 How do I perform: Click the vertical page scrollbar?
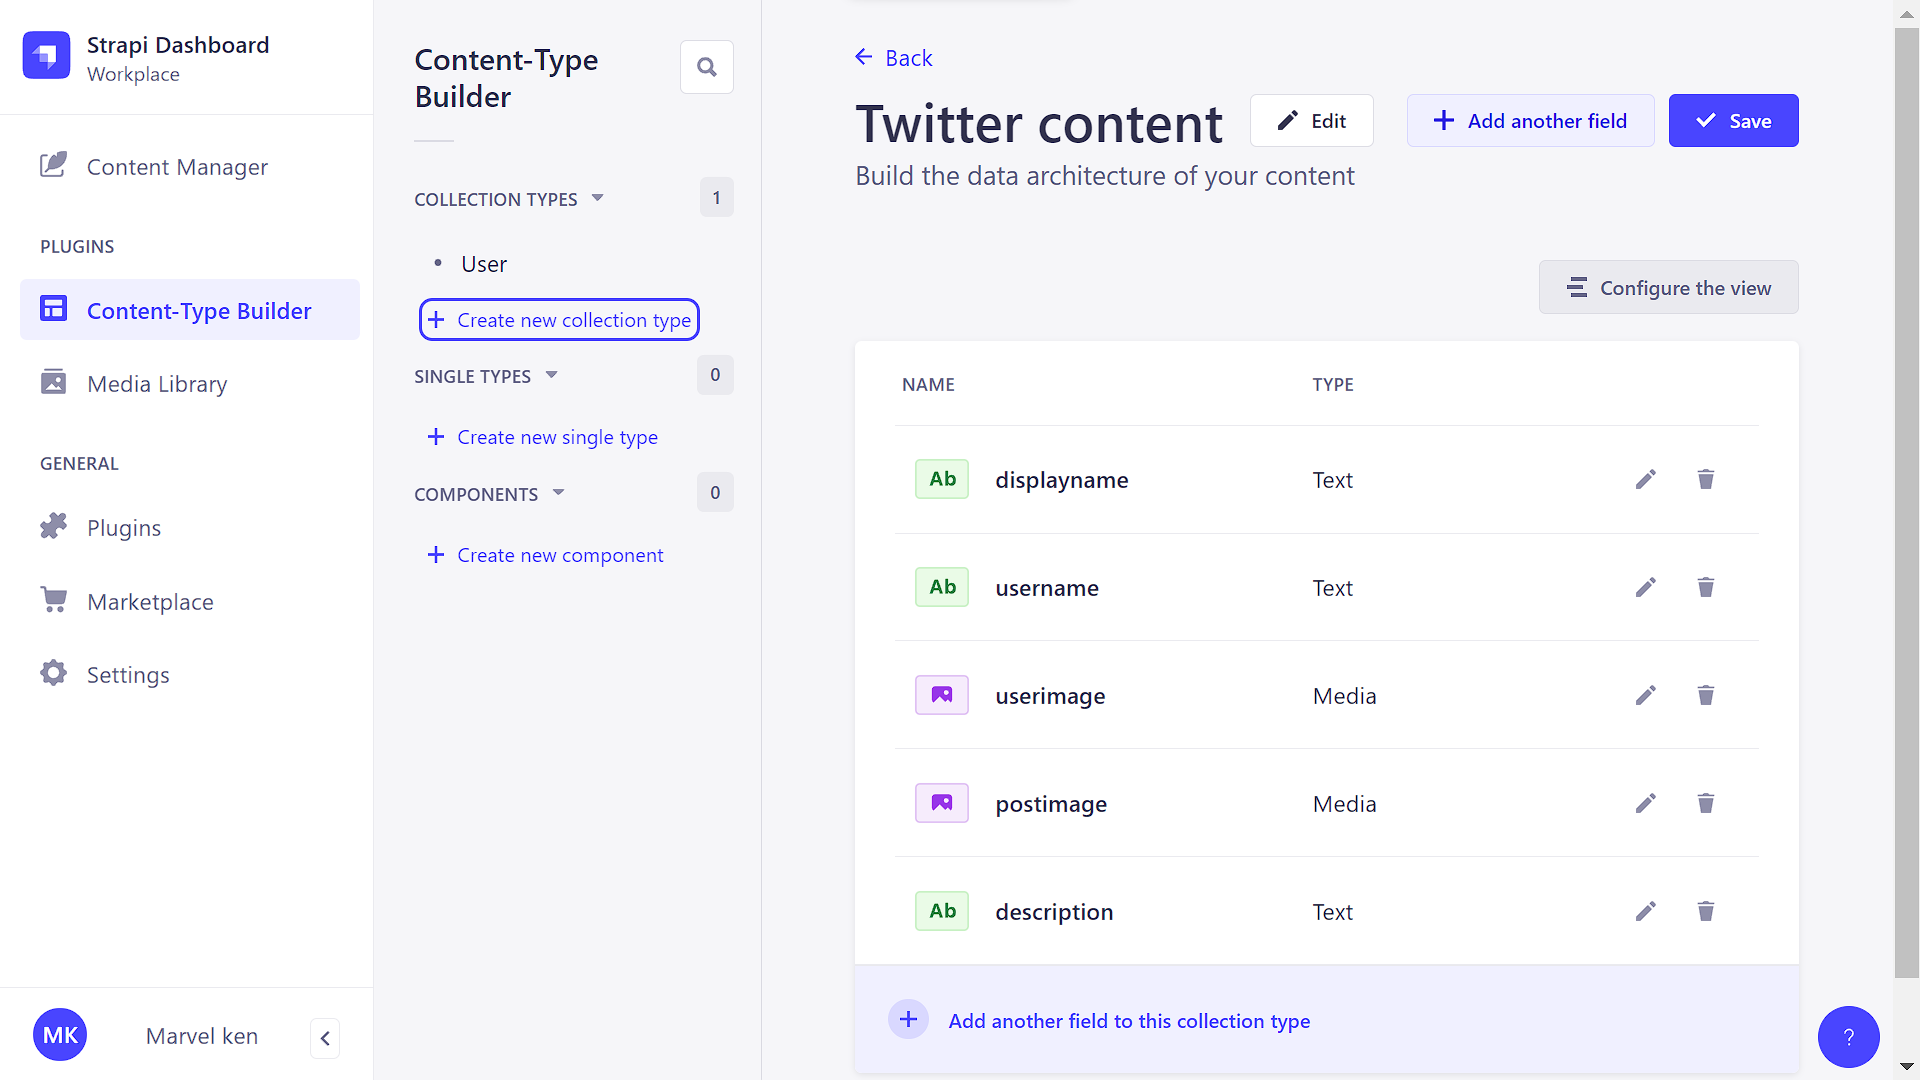click(x=1907, y=502)
